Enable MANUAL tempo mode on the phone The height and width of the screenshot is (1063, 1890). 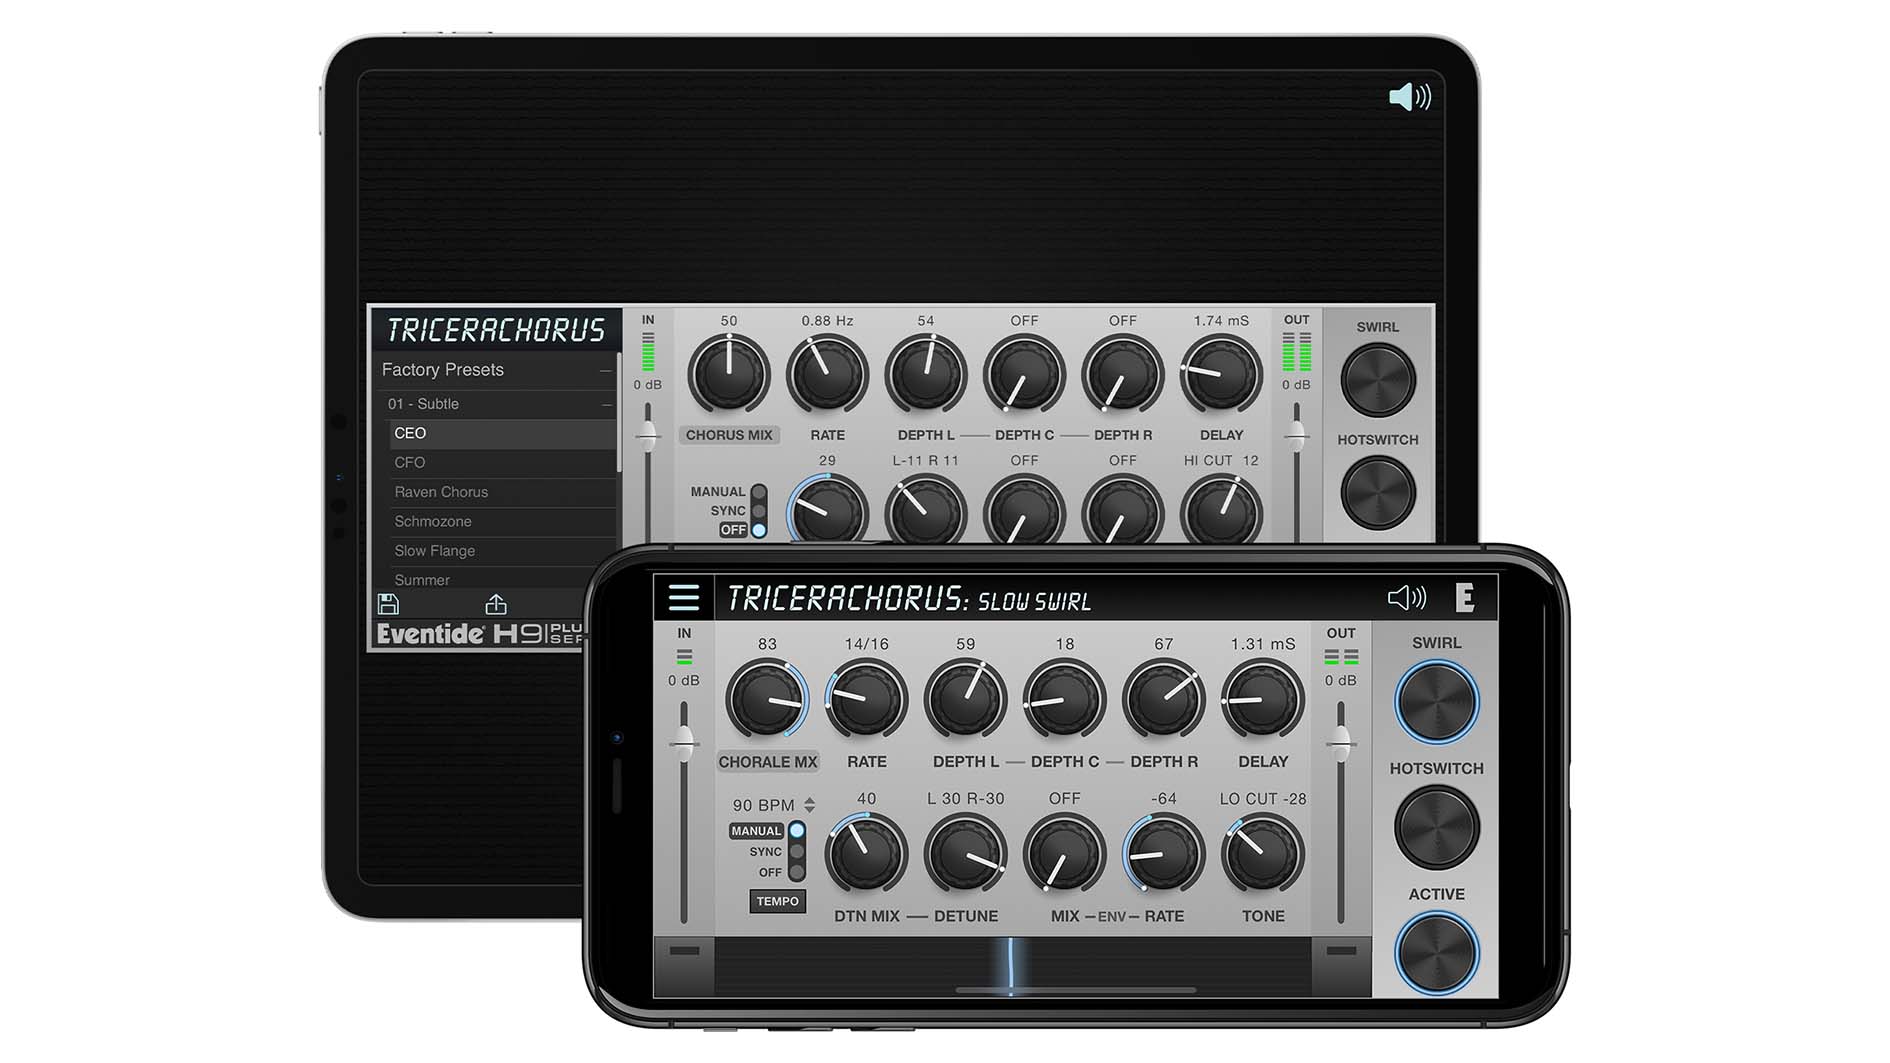coord(759,831)
